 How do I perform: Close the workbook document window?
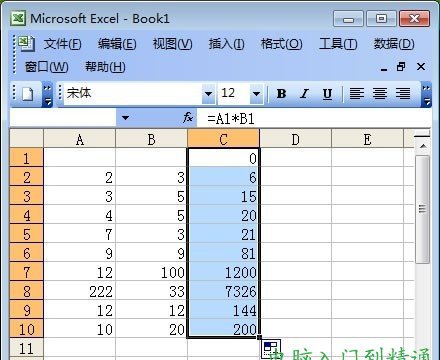421,67
